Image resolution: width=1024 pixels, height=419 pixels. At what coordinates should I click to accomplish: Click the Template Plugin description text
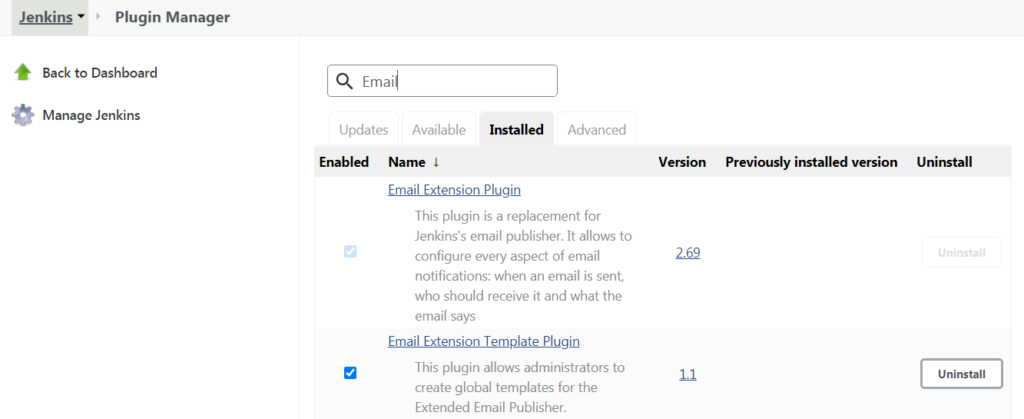tap(519, 388)
